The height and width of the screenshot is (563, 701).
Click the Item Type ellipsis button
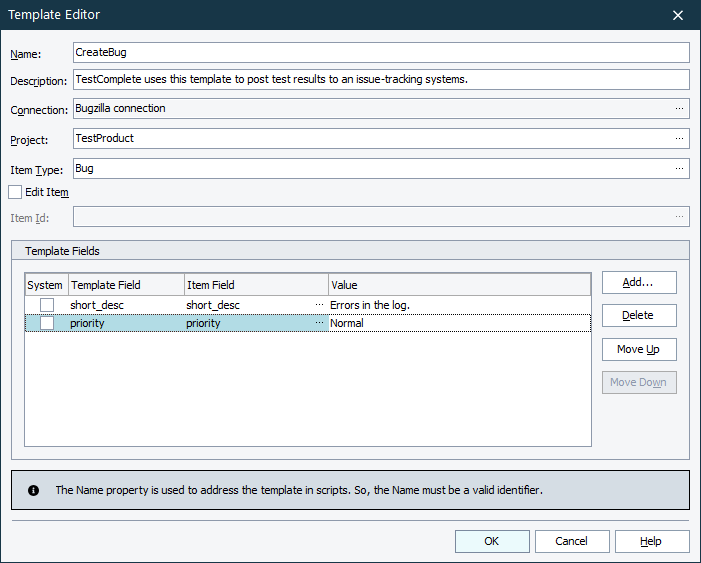[679, 169]
